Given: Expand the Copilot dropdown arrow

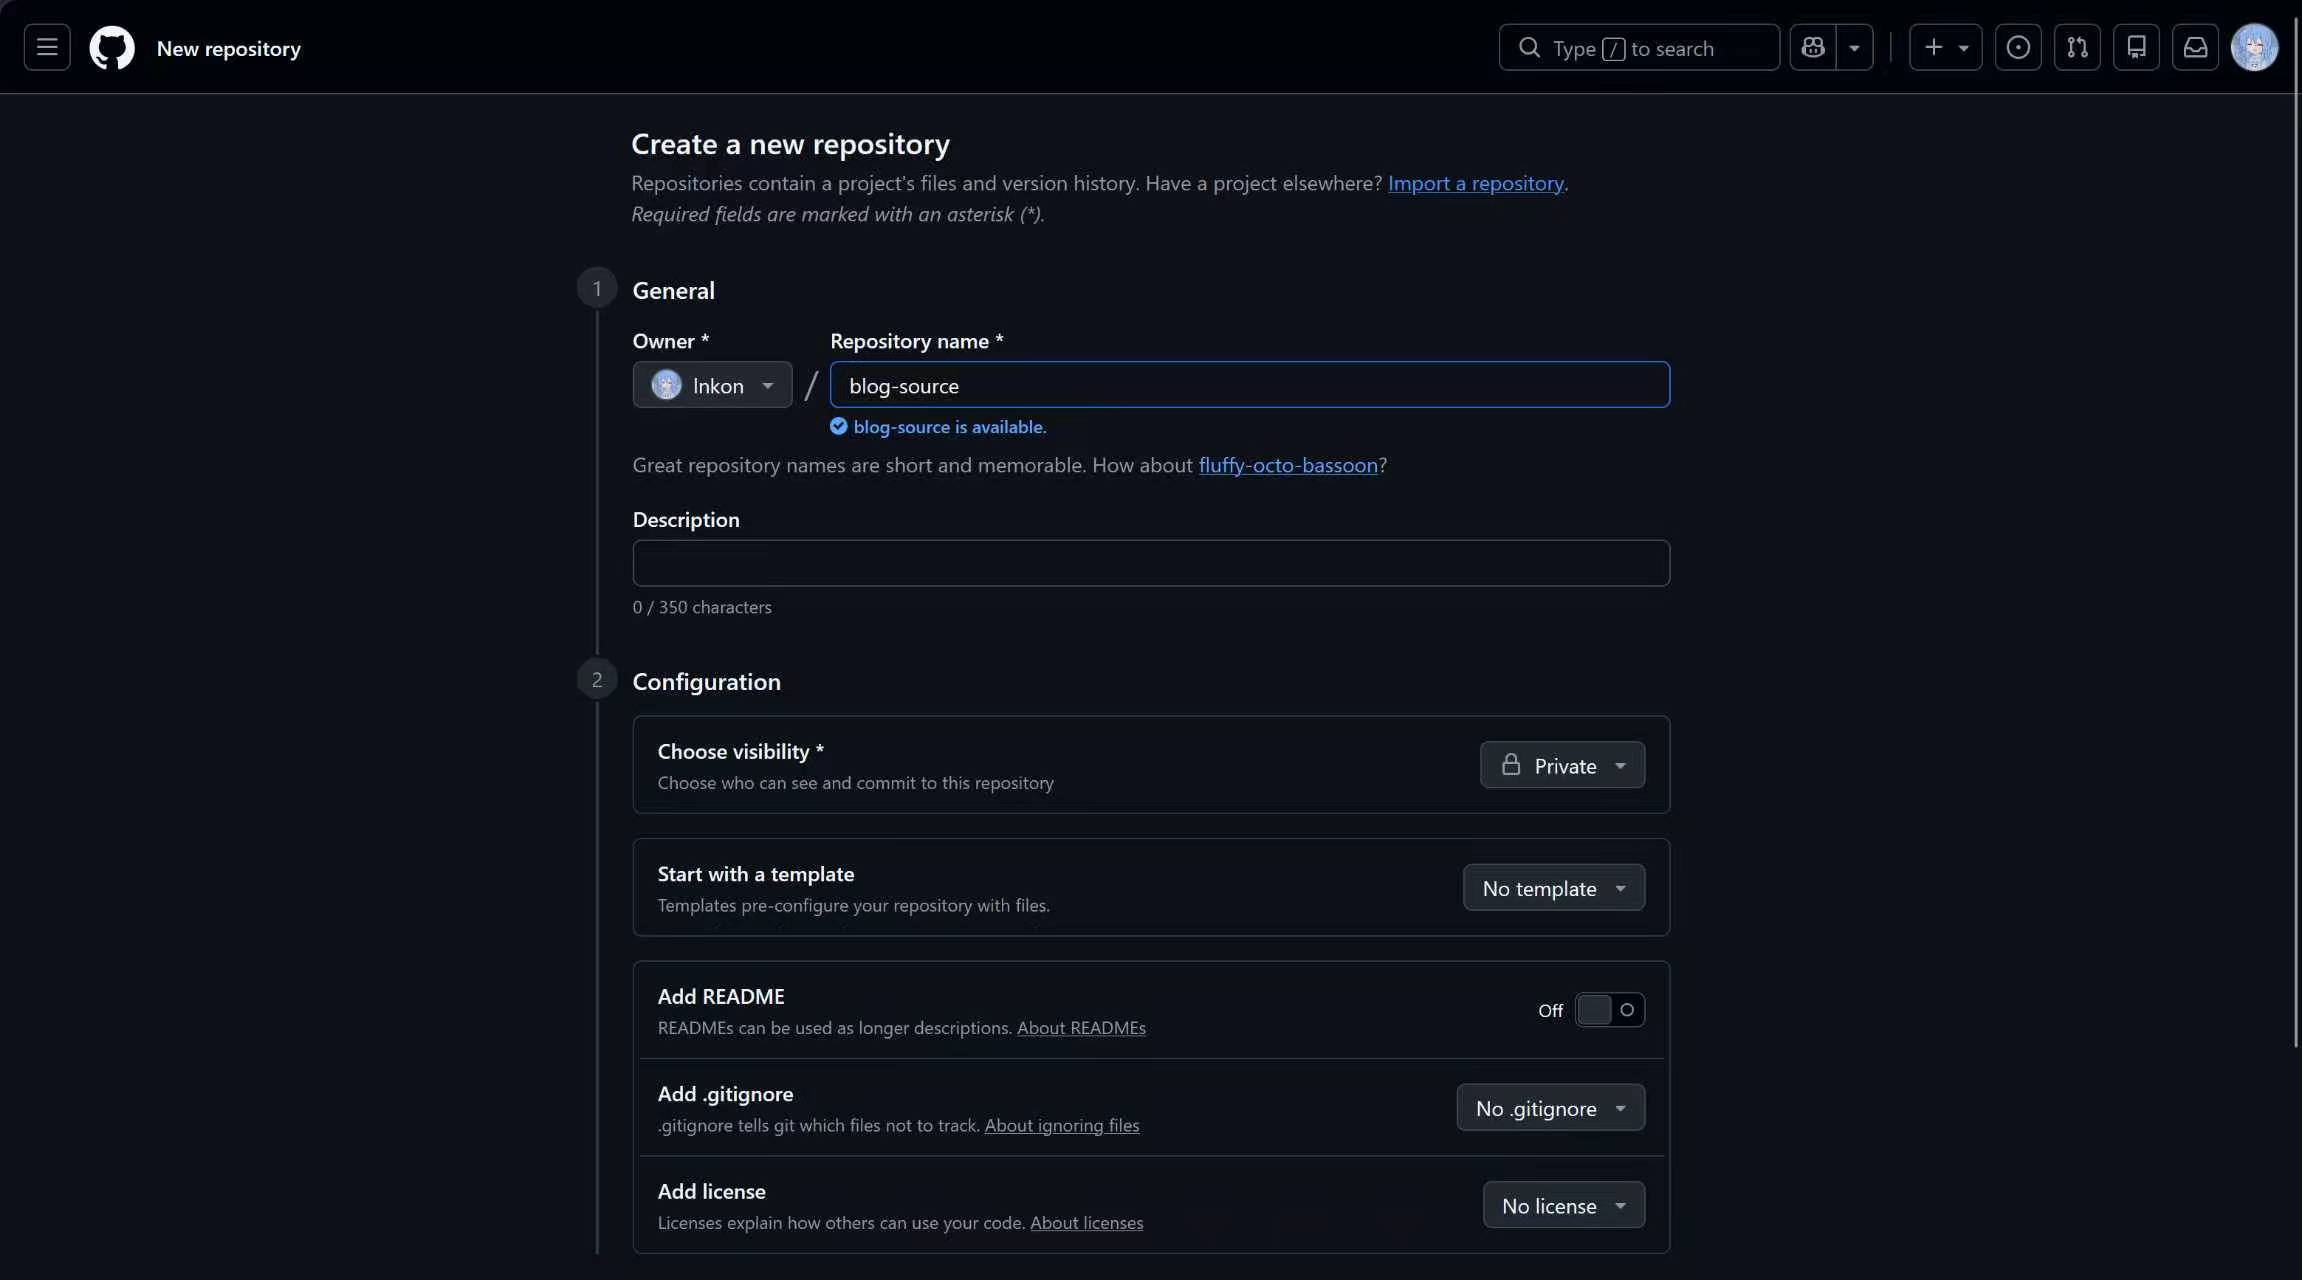Looking at the screenshot, I should pyautogui.click(x=1854, y=47).
